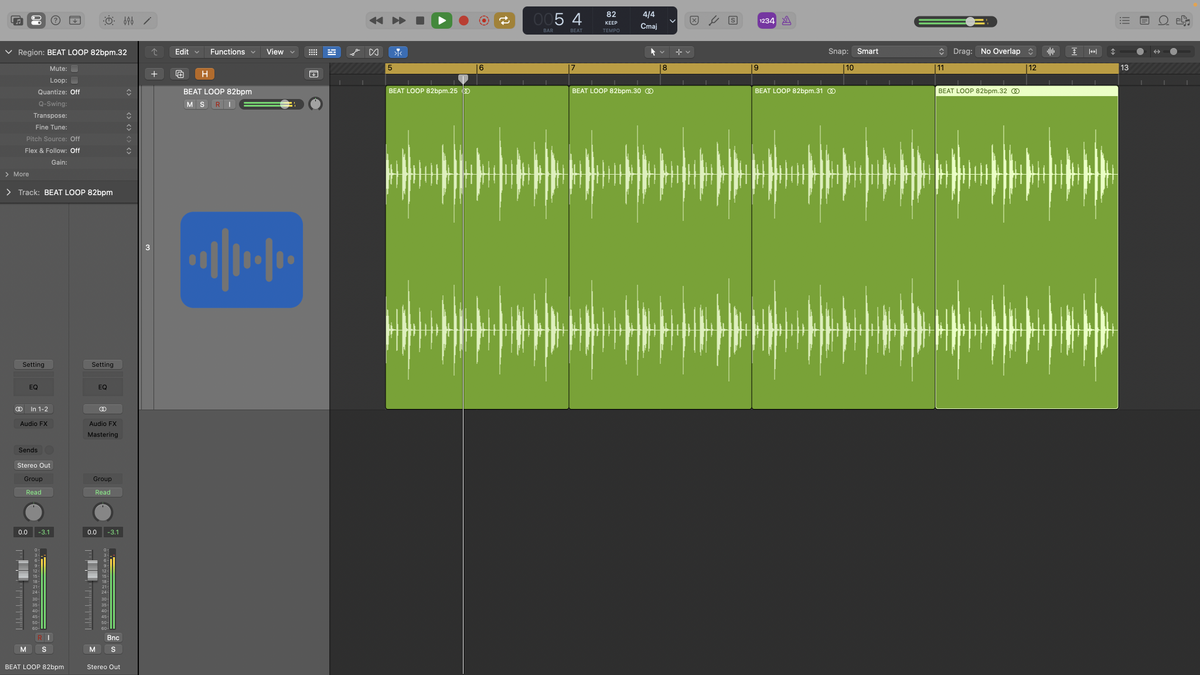Open the Quantize value popup
1200x675 pixels.
click(x=100, y=92)
